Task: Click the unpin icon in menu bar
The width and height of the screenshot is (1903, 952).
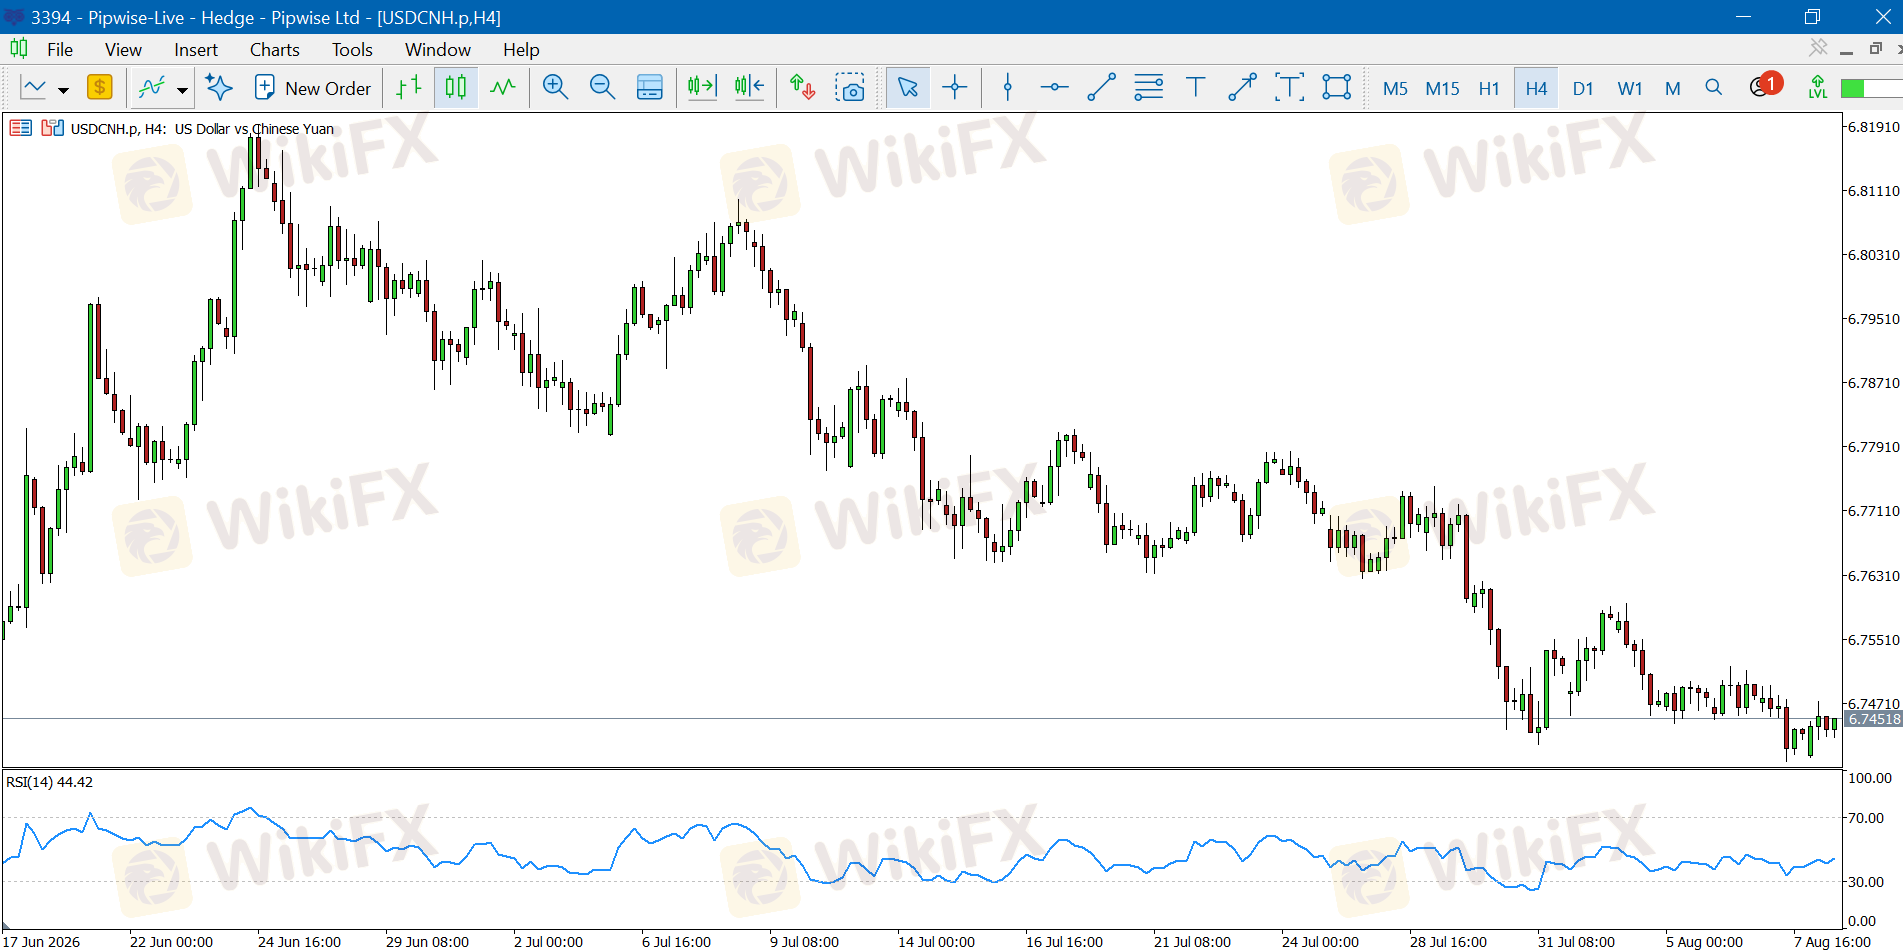Action: (1818, 48)
